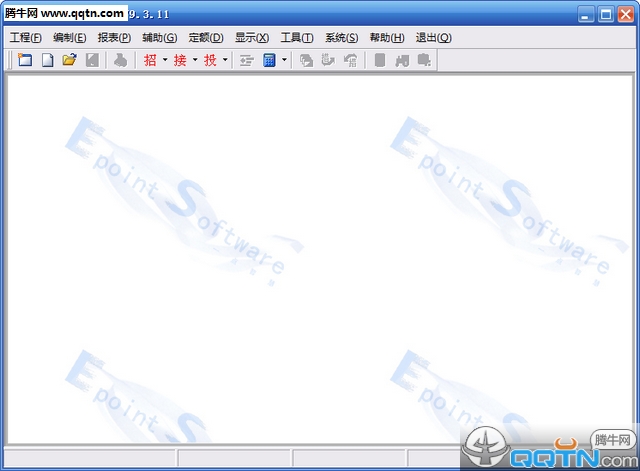This screenshot has width=640, height=471.
Task: Click the red 接 toolbar button
Action: coord(180,60)
